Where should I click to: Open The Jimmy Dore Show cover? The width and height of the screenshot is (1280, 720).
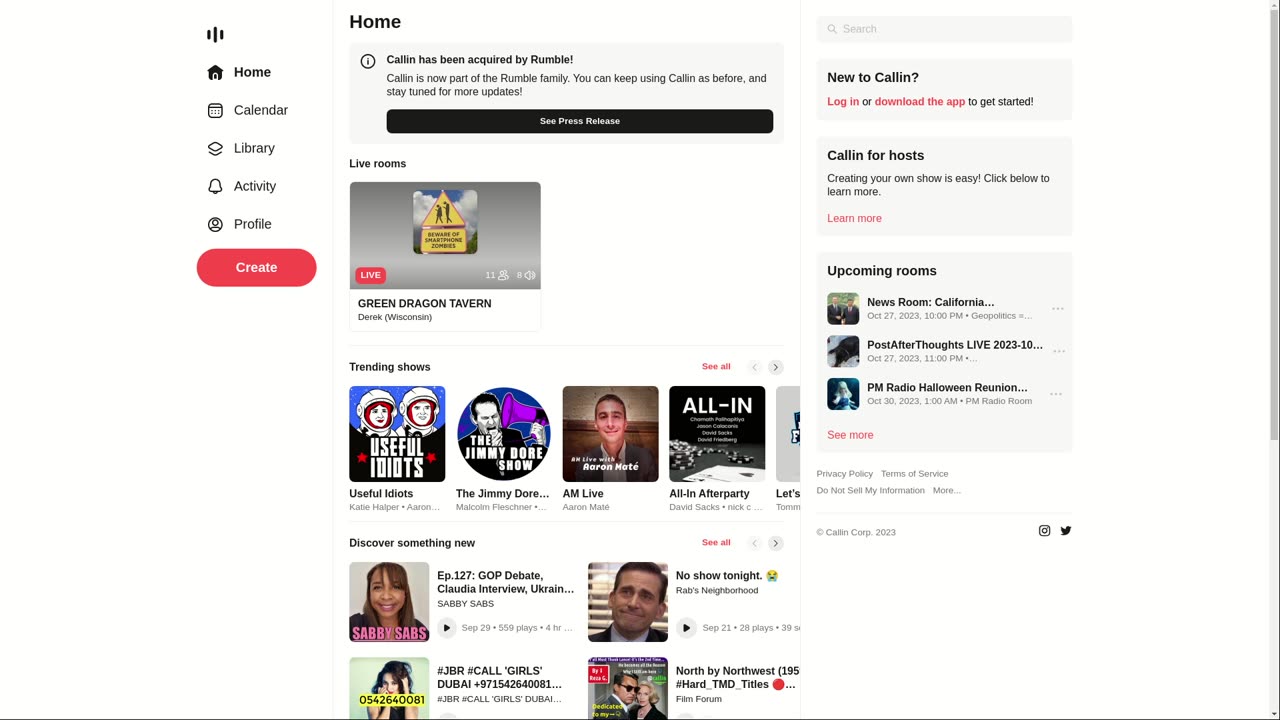point(504,434)
